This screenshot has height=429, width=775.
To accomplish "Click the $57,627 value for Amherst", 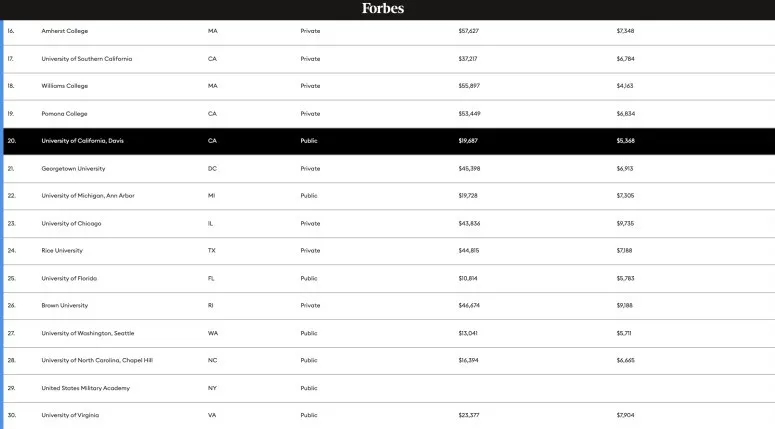I will 468,31.
